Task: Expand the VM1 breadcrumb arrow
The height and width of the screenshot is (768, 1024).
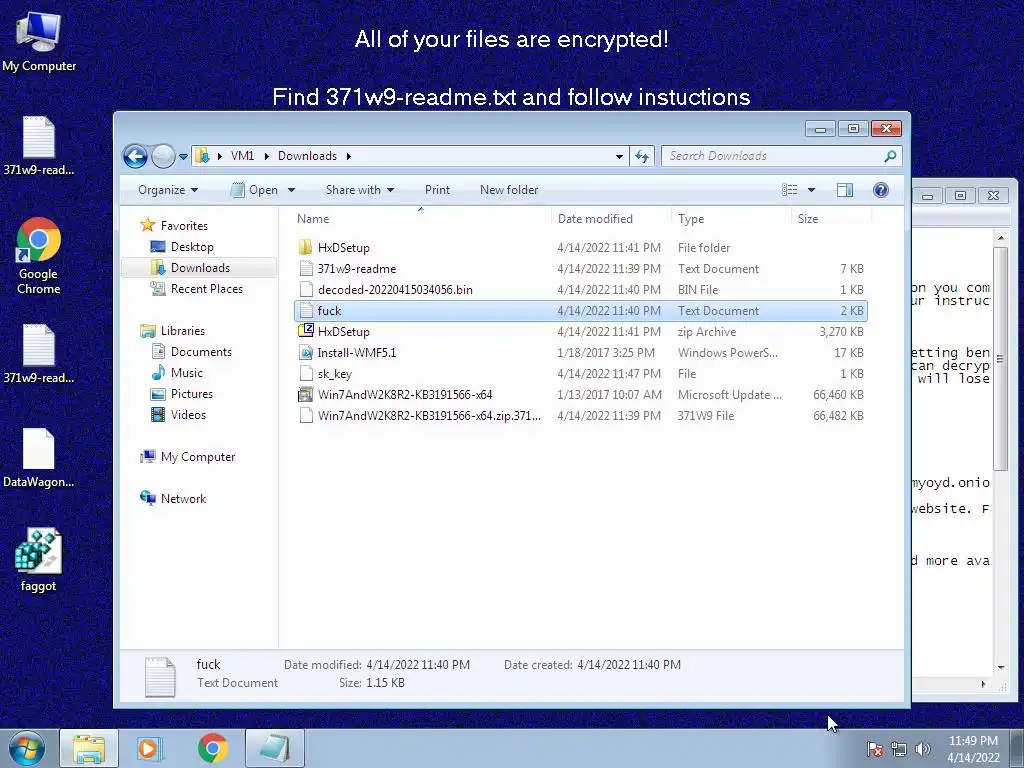Action: tap(266, 156)
